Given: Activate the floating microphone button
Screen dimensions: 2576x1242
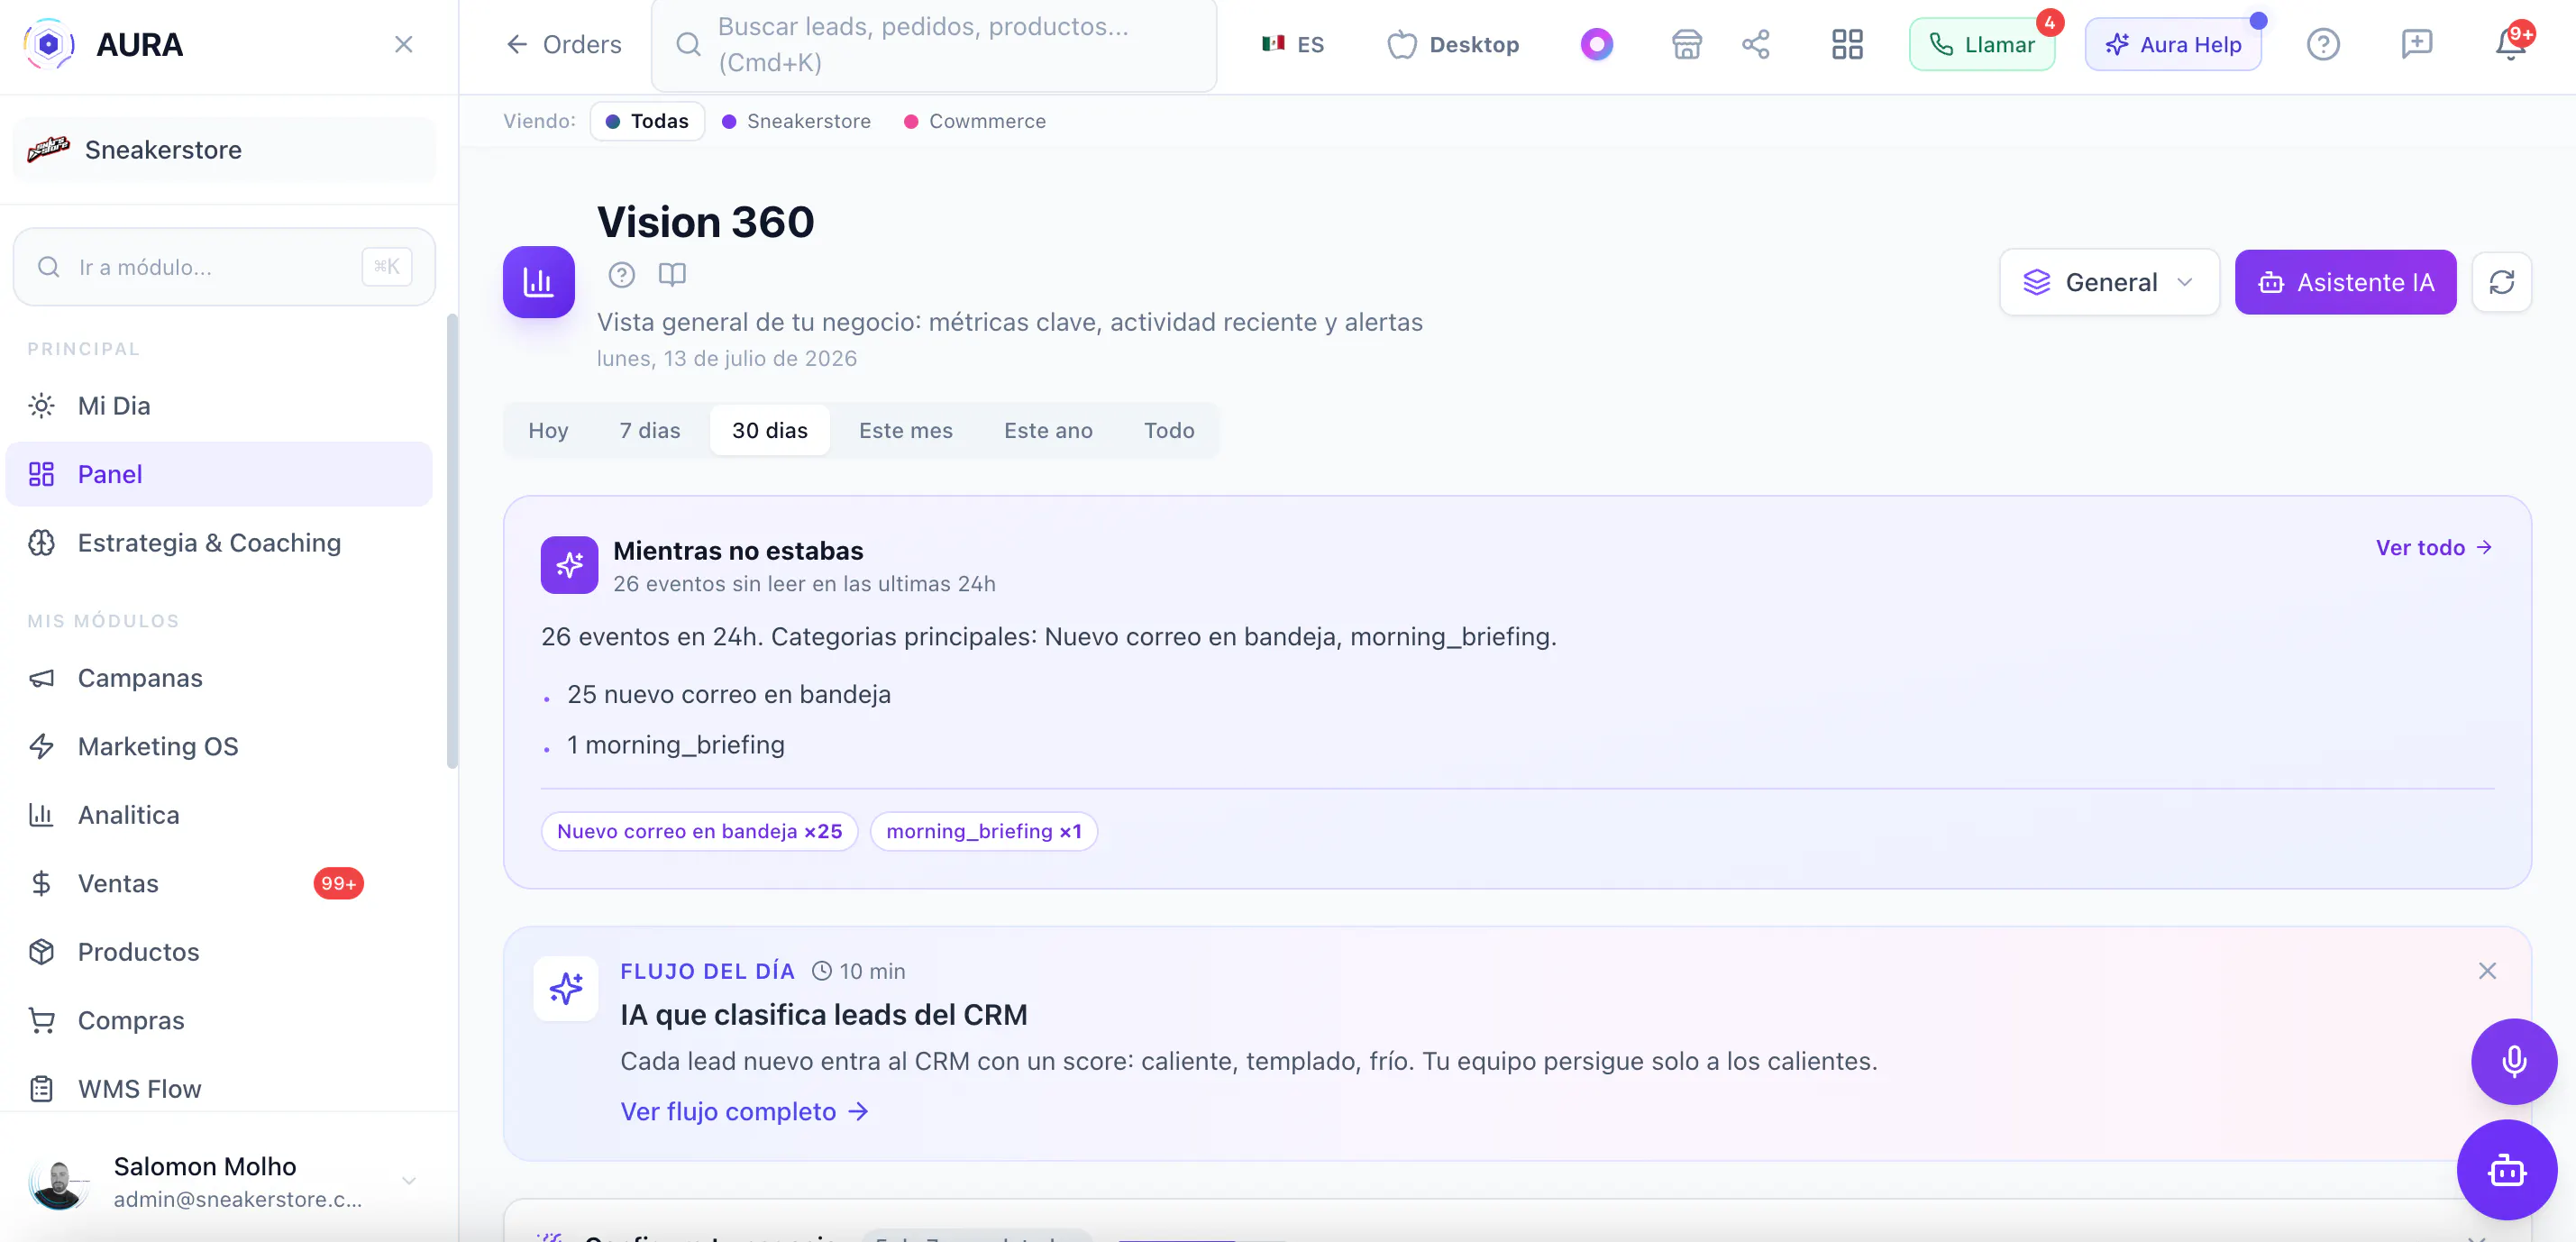Looking at the screenshot, I should pyautogui.click(x=2513, y=1061).
